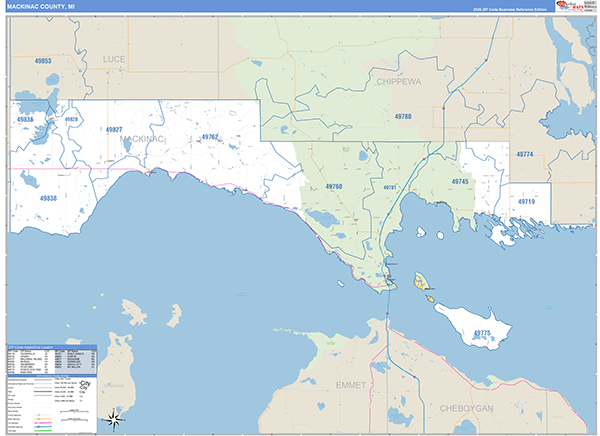Image resolution: width=600 pixels, height=436 pixels.
Task: Select ZIP code label 49762
Action: [x=210, y=137]
